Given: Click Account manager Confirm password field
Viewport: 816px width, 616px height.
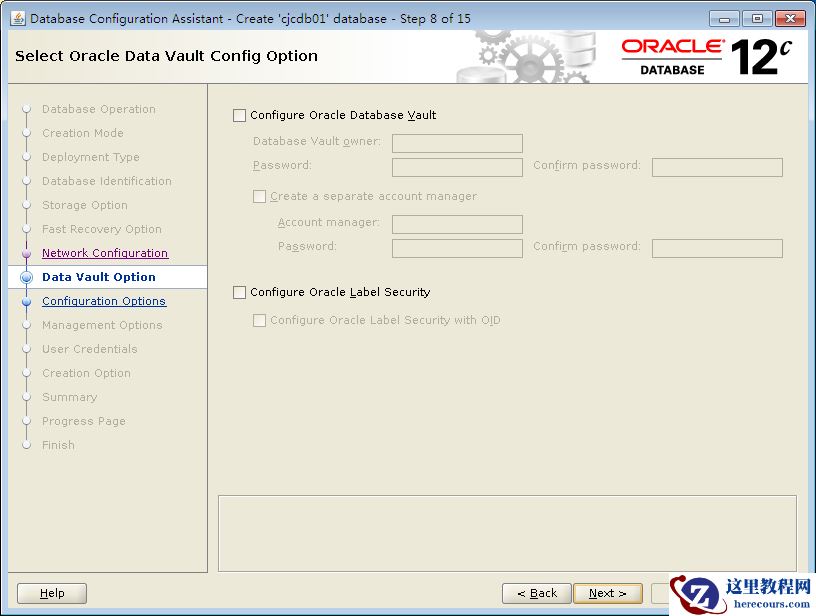Looking at the screenshot, I should point(717,248).
